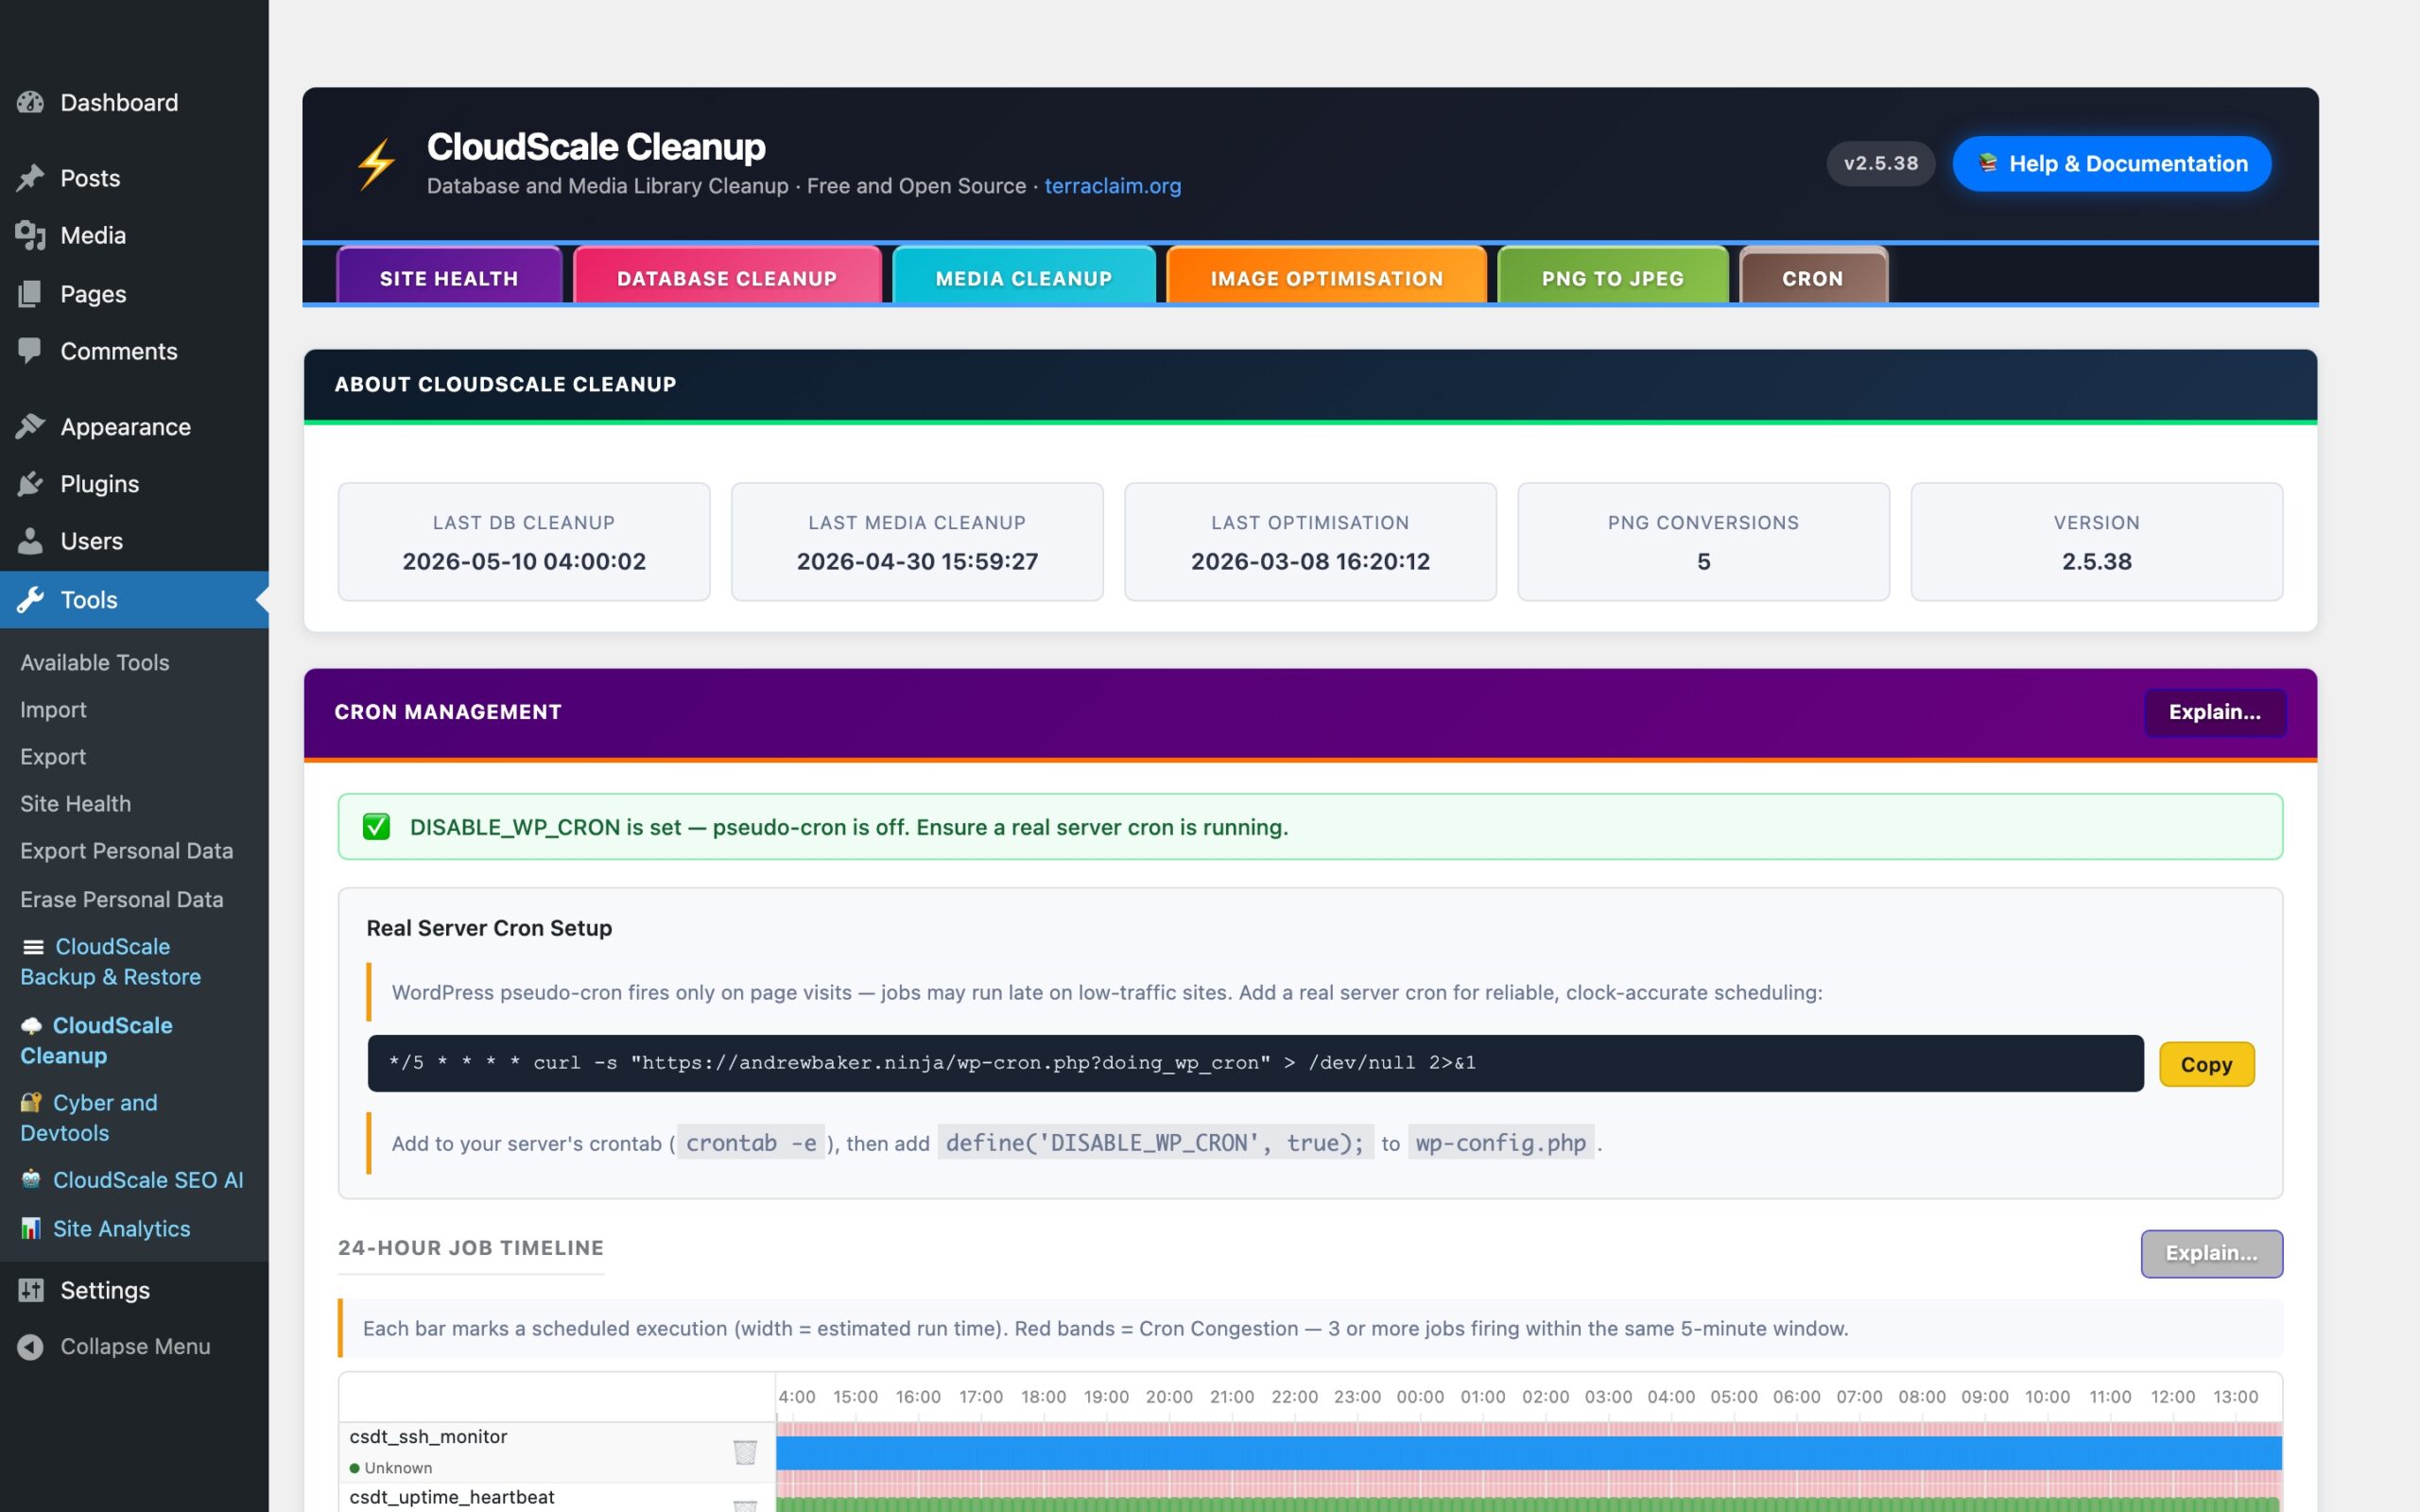Screen dimensions: 2420x1512
Task: Click the Posts pushpin icon
Action: (x=30, y=178)
